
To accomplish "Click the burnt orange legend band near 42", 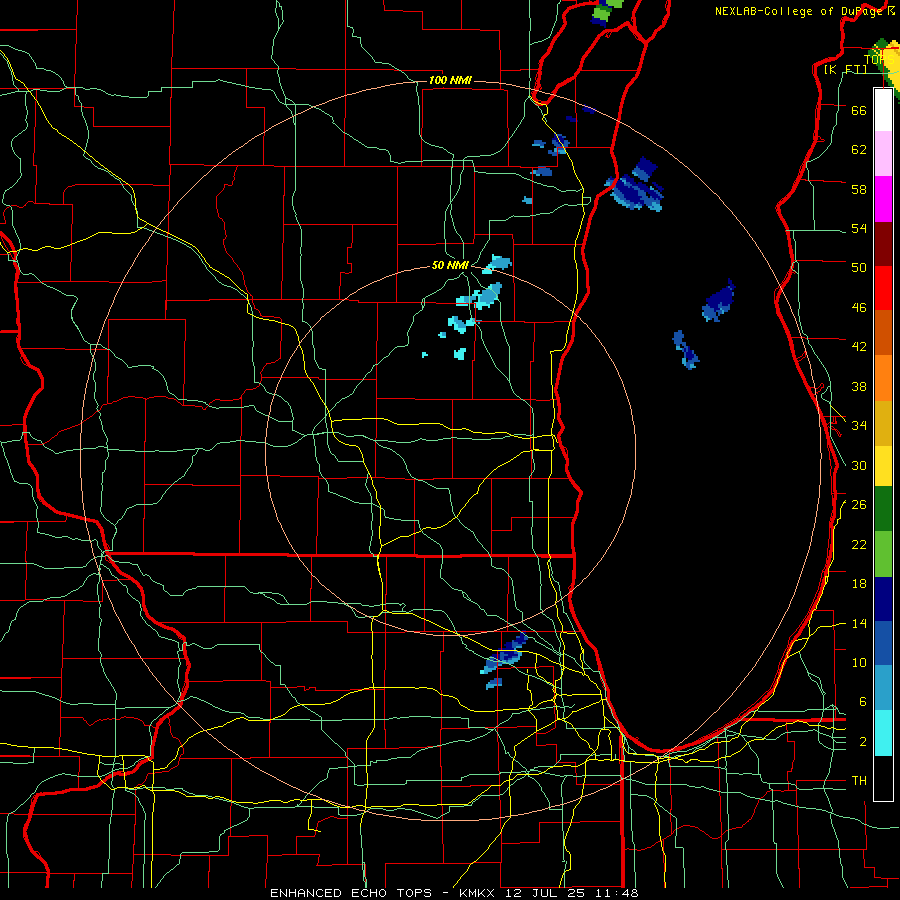I will tap(883, 332).
